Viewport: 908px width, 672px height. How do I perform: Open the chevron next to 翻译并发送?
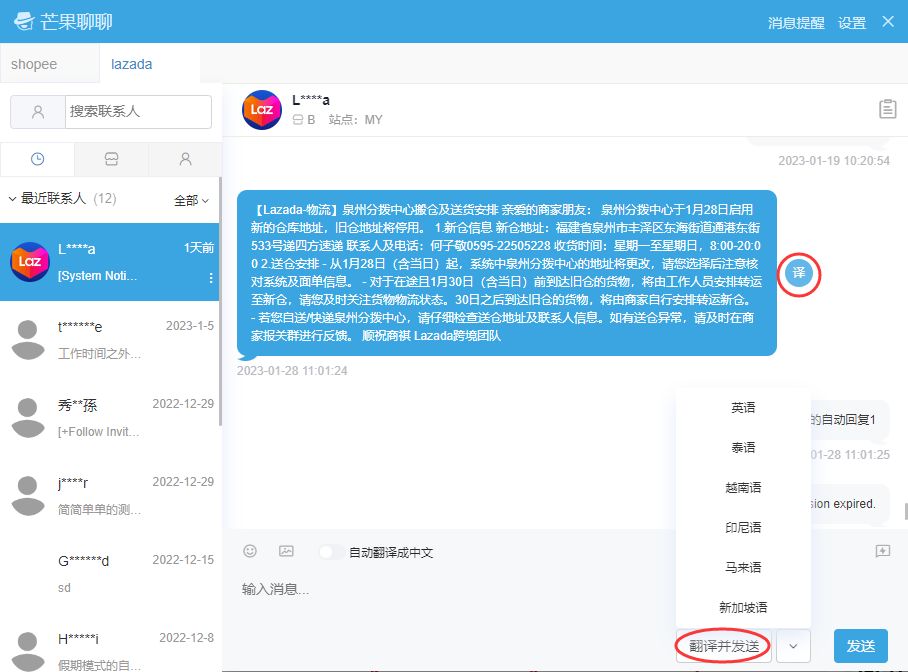[793, 646]
